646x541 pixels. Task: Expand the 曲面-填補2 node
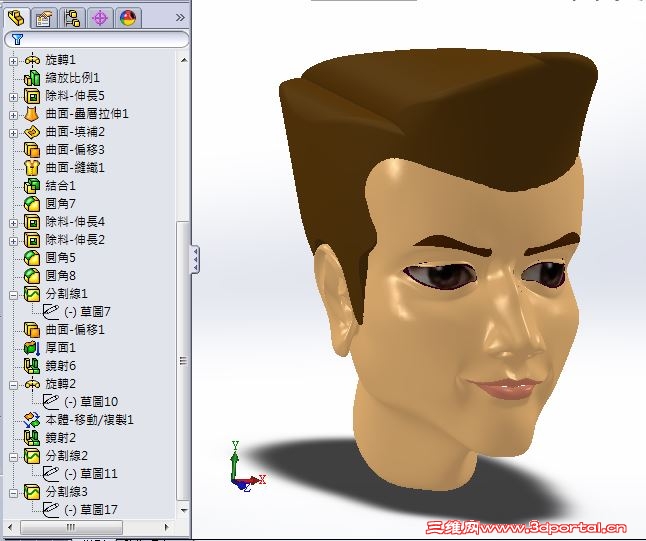coord(13,133)
